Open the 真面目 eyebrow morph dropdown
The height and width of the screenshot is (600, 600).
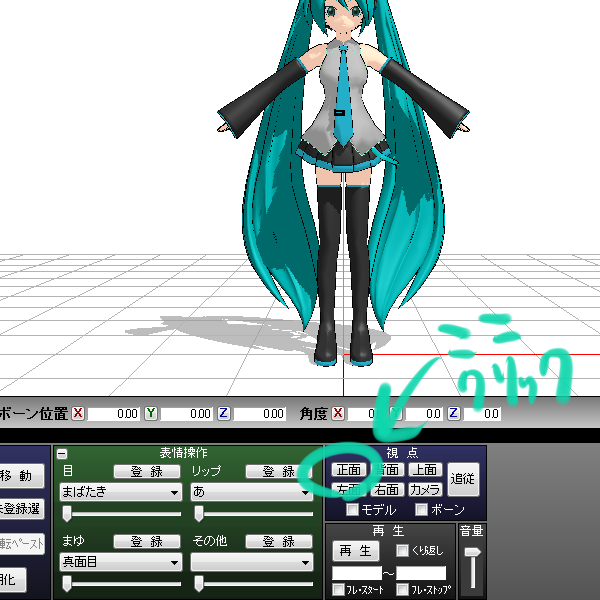coord(121,562)
